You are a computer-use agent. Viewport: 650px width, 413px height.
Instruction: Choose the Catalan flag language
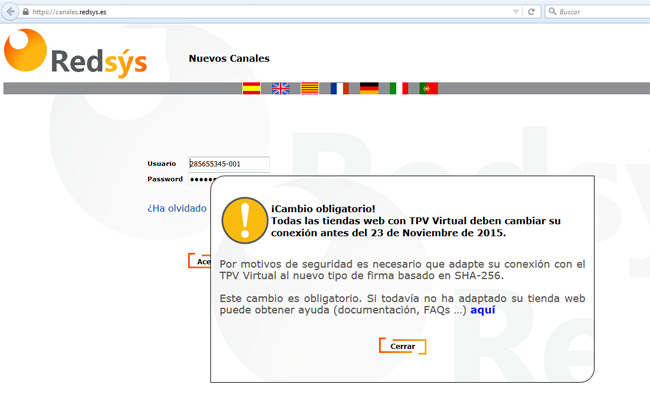pyautogui.click(x=310, y=88)
